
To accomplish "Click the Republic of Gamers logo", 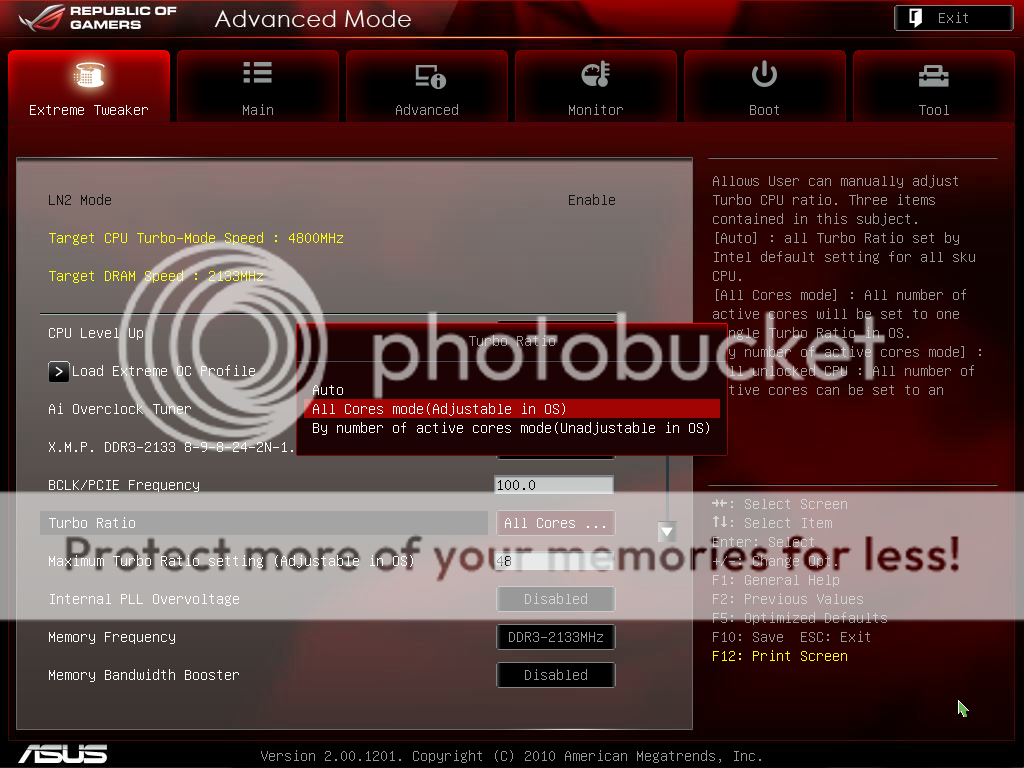I will [98, 18].
